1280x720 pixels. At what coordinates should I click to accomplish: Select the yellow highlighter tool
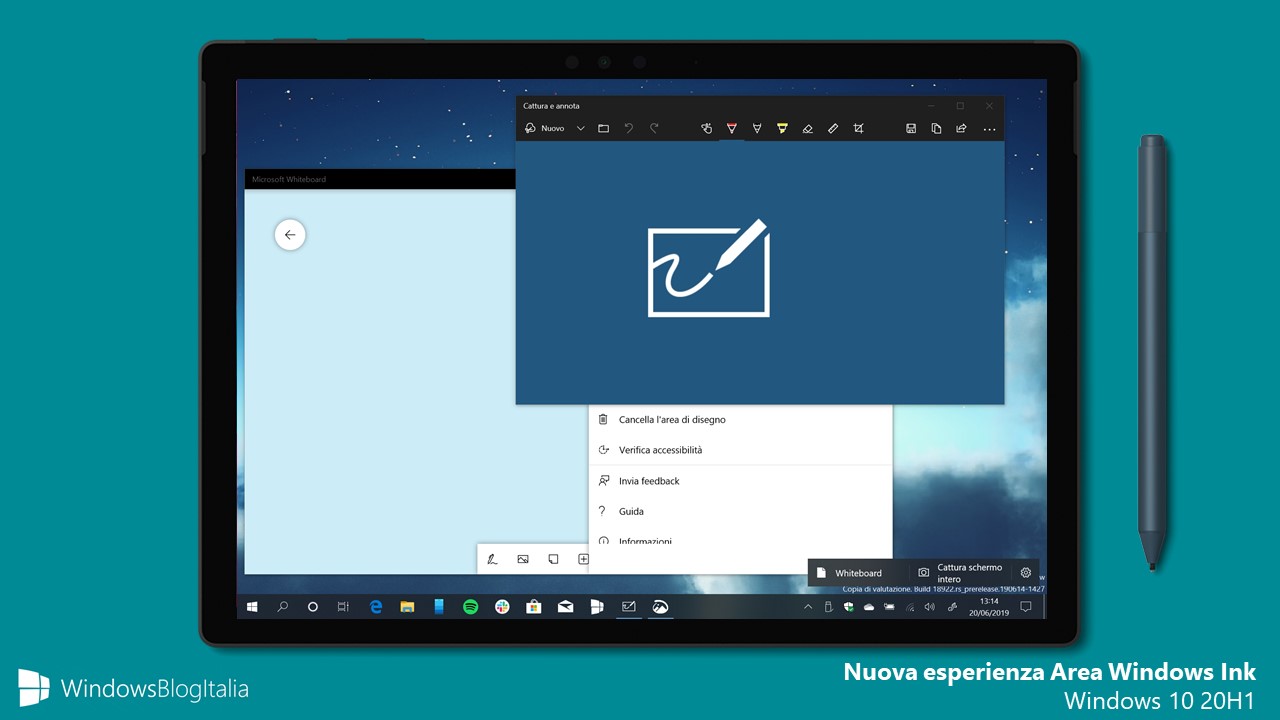pyautogui.click(x=782, y=128)
